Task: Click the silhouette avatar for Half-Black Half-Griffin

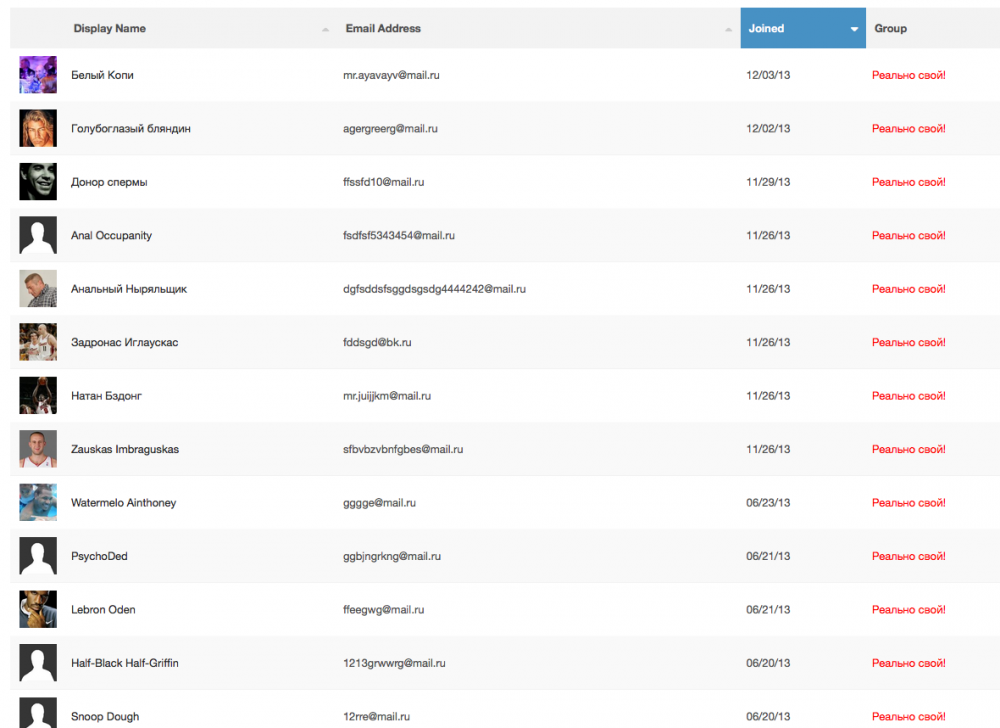Action: coord(38,663)
